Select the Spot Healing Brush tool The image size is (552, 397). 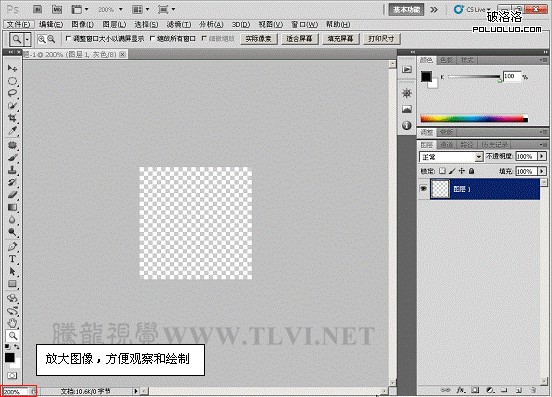(x=12, y=145)
